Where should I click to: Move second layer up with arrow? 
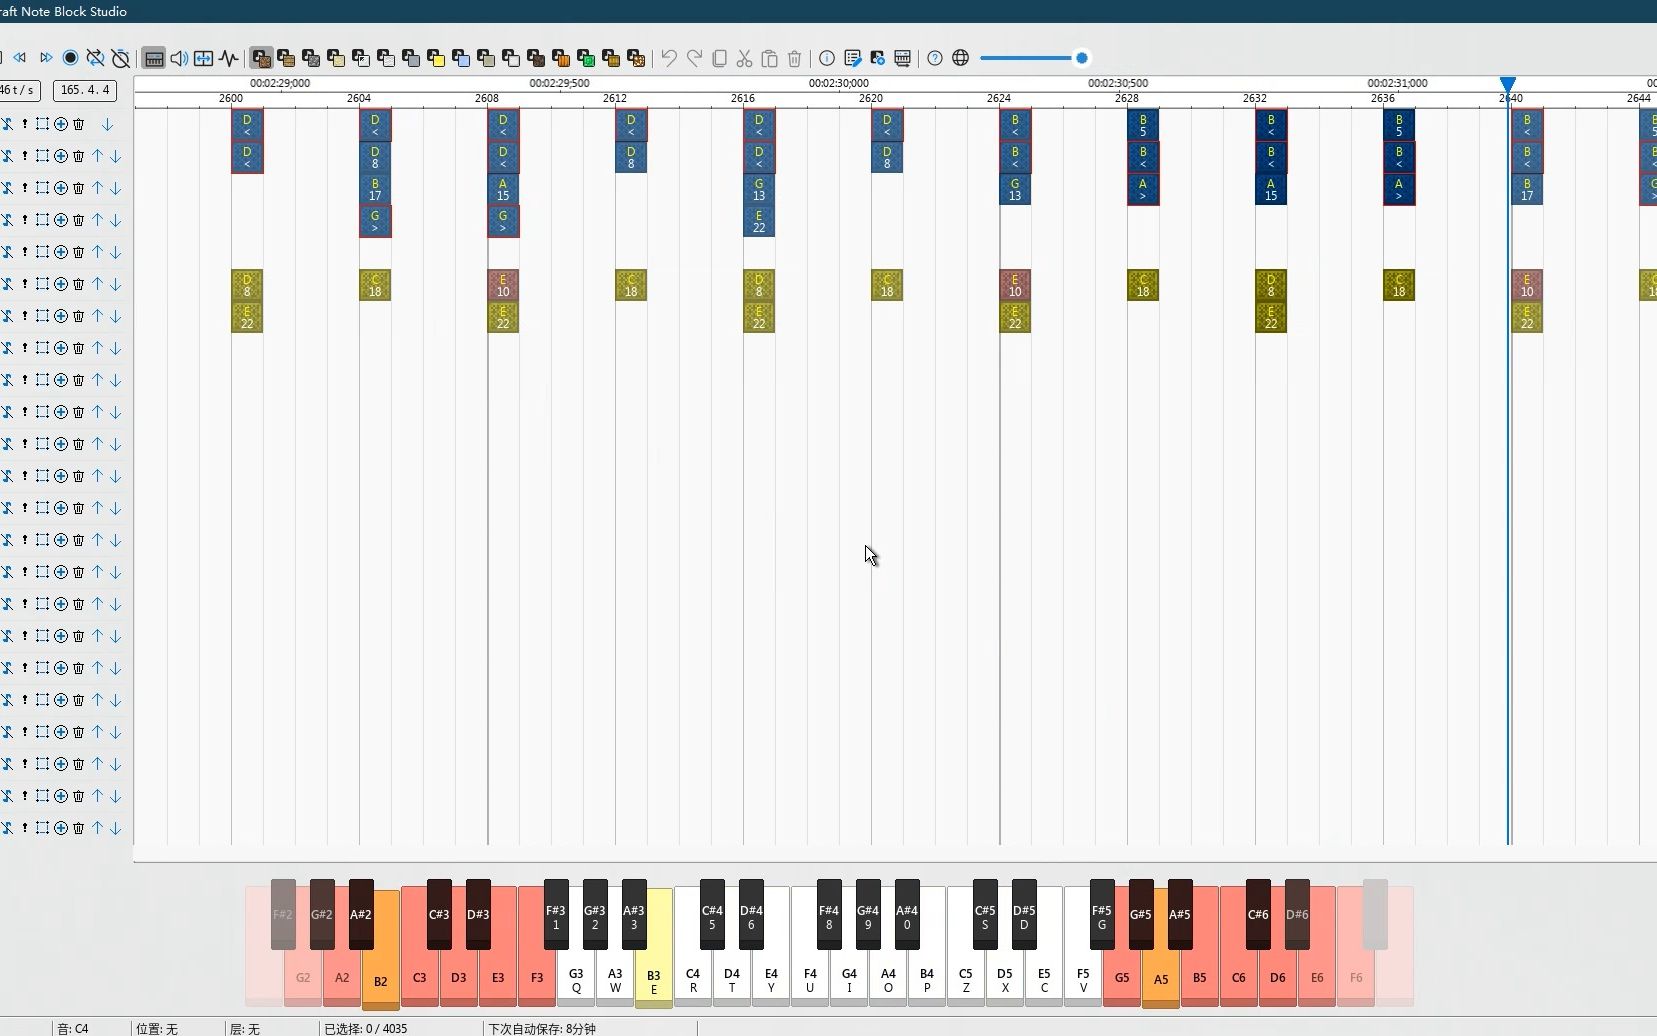(97, 156)
